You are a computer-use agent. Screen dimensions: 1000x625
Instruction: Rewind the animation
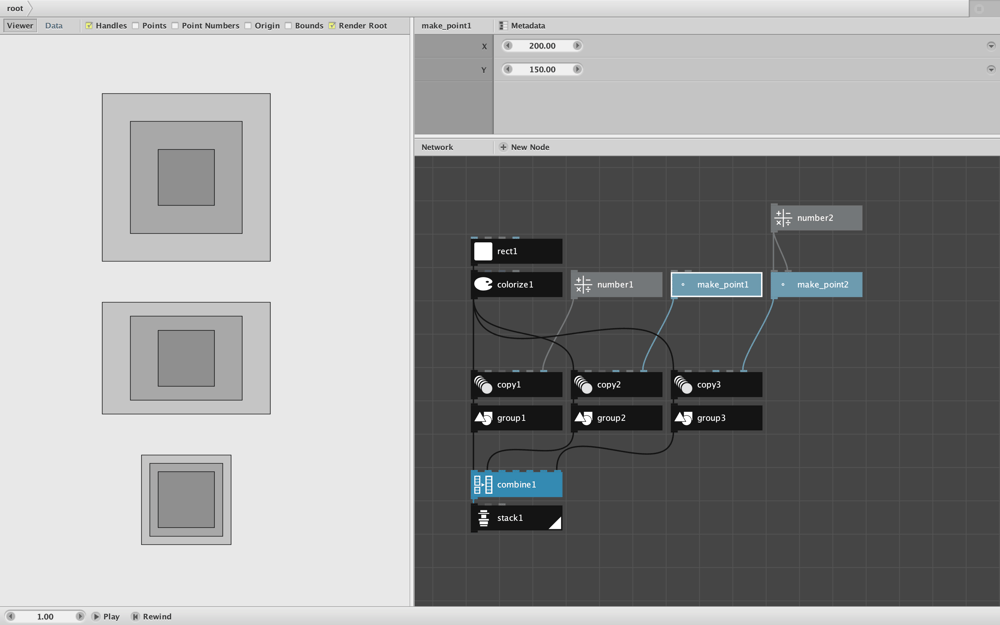(151, 617)
